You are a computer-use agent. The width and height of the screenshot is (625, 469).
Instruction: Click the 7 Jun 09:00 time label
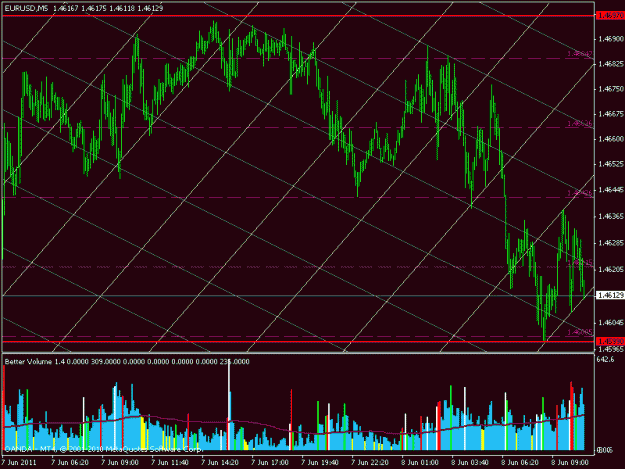pyautogui.click(x=120, y=463)
